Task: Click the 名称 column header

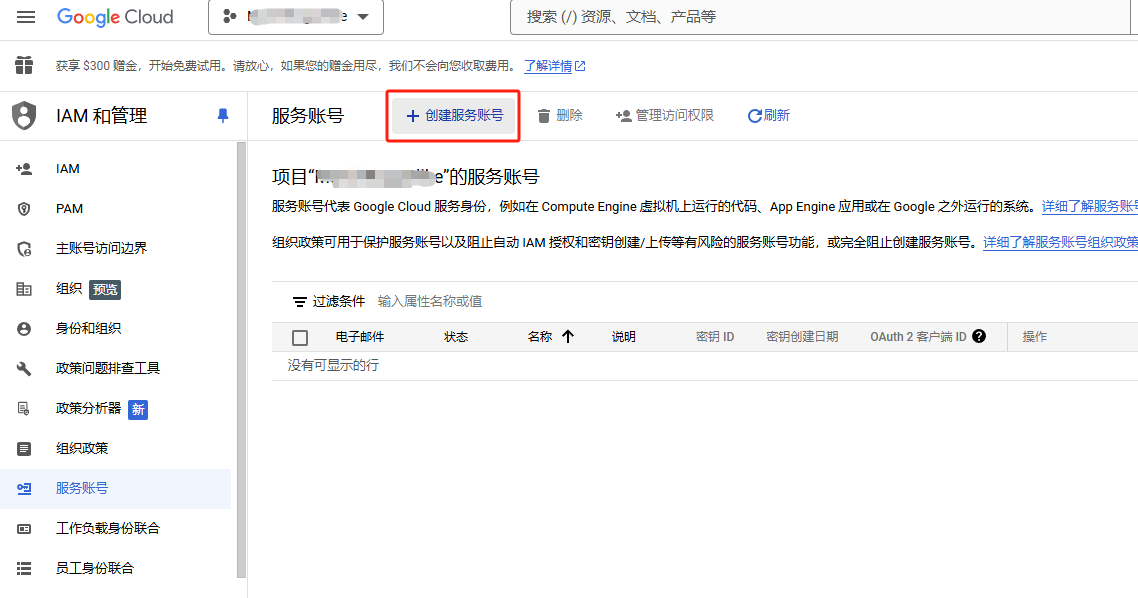Action: (540, 337)
